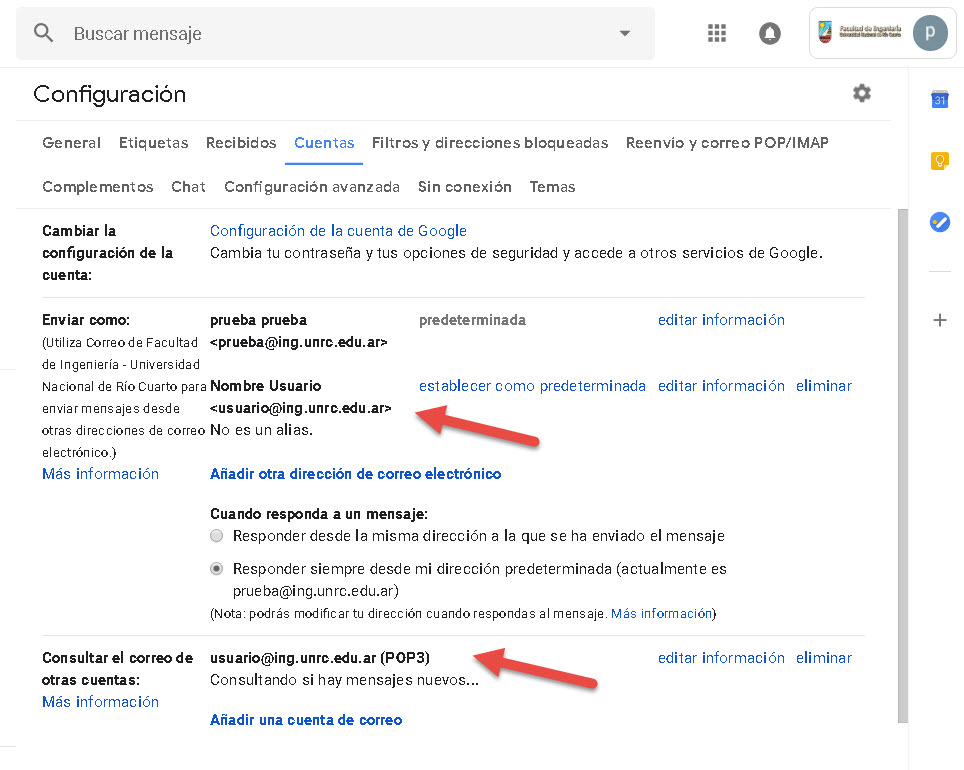
Task: Open Google Tasks in side panel
Action: tap(939, 222)
